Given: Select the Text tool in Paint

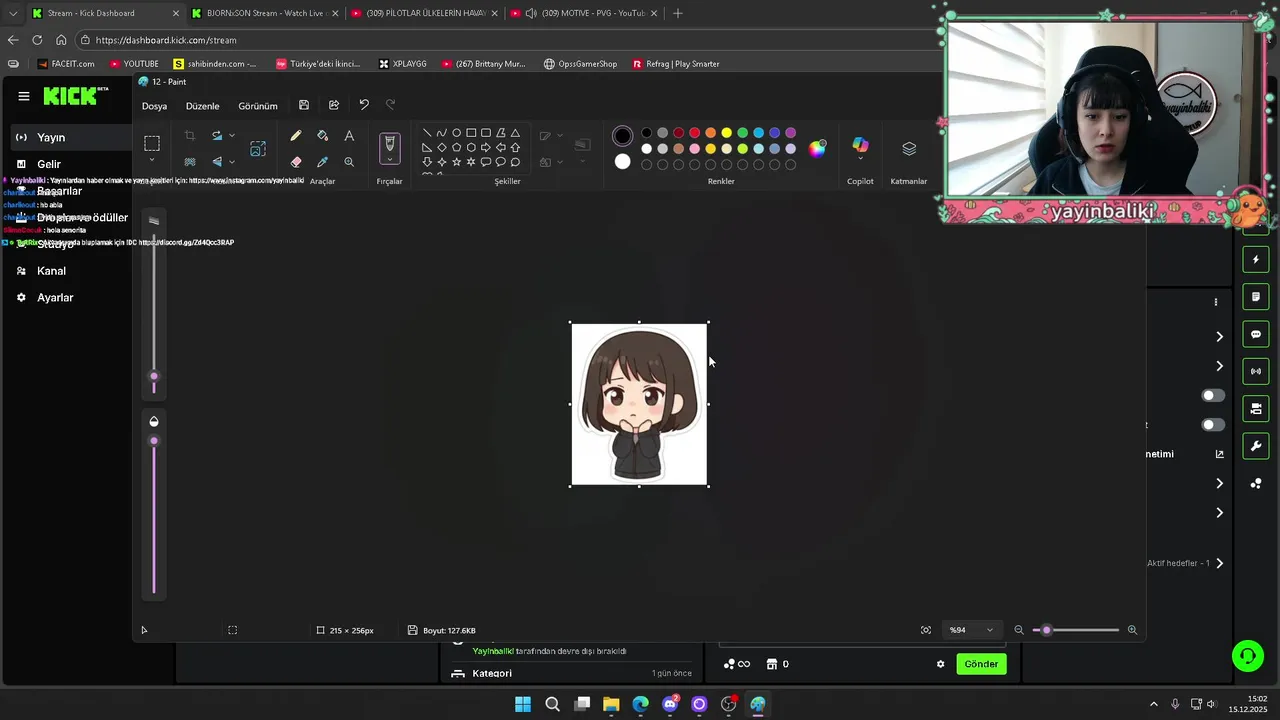Looking at the screenshot, I should coord(349,136).
